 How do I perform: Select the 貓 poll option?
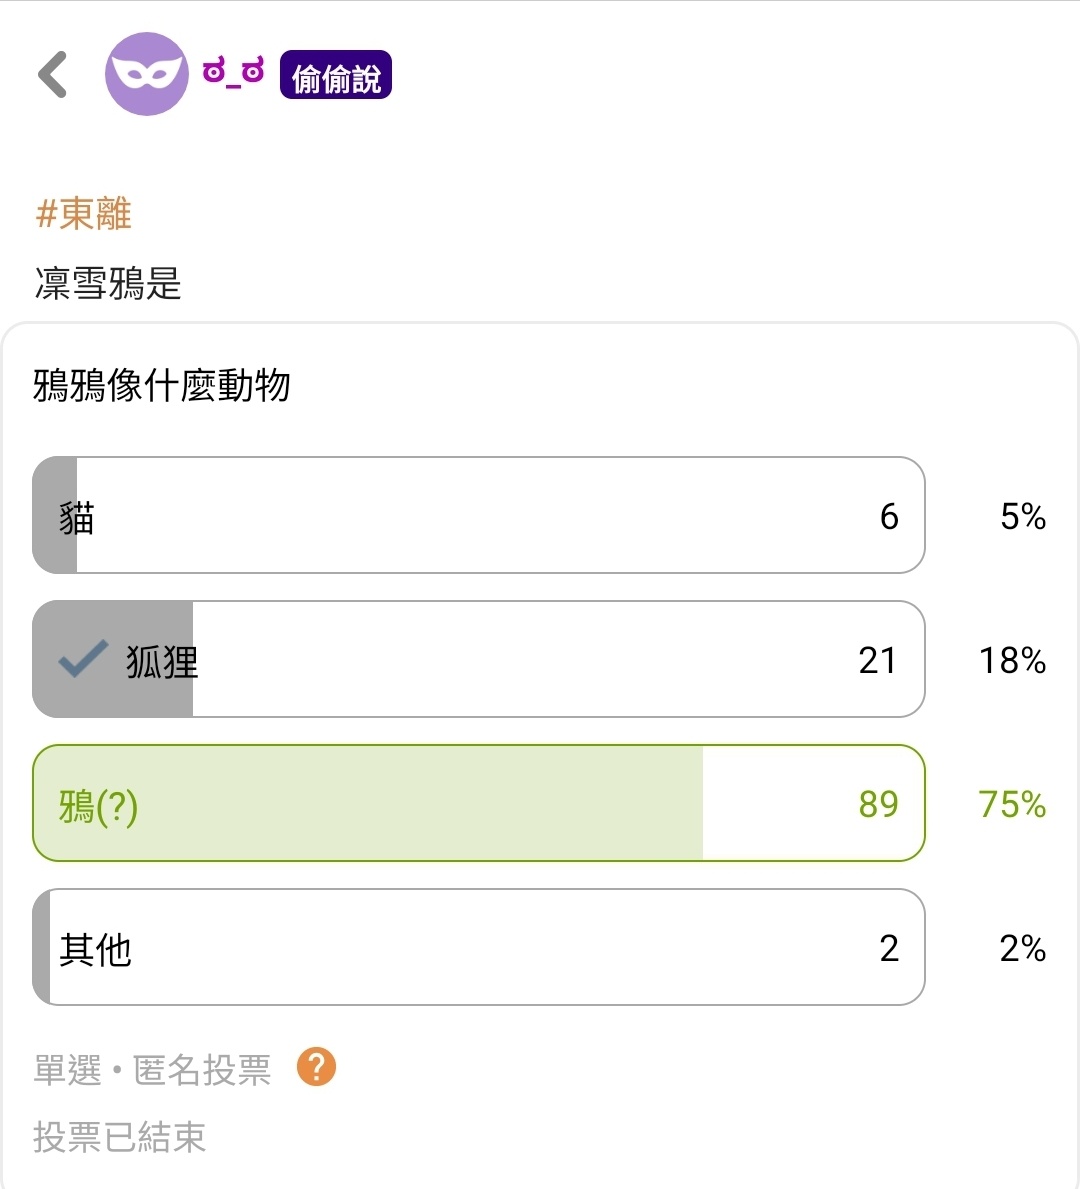(478, 515)
